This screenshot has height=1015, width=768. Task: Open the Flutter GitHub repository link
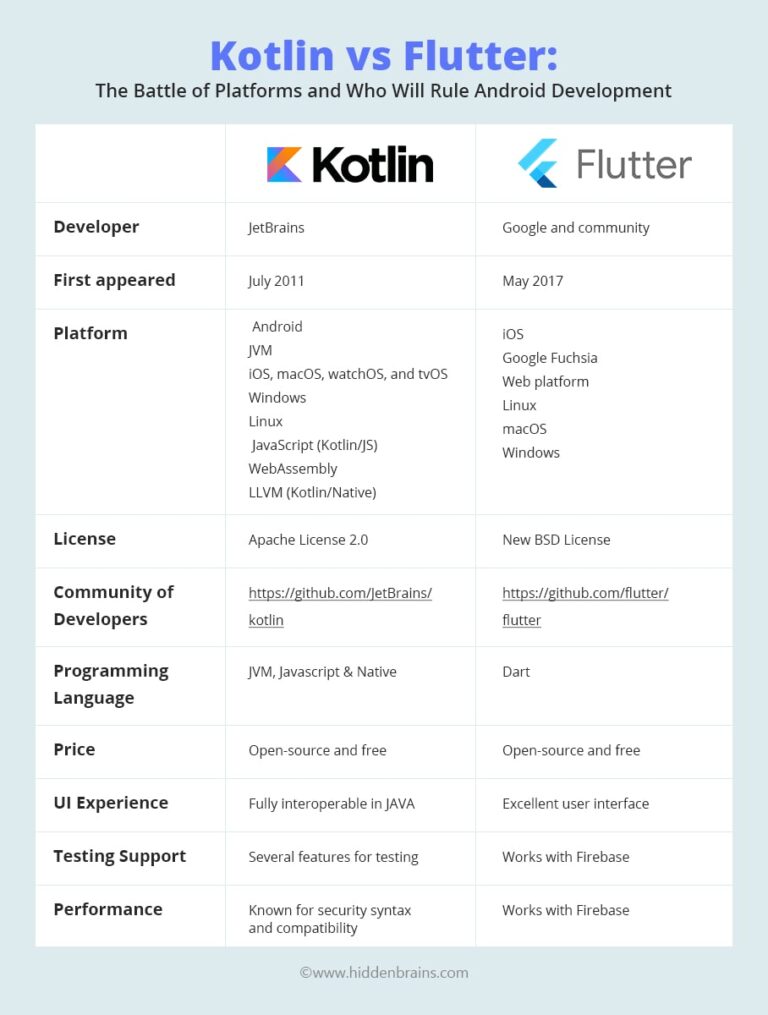585,594
